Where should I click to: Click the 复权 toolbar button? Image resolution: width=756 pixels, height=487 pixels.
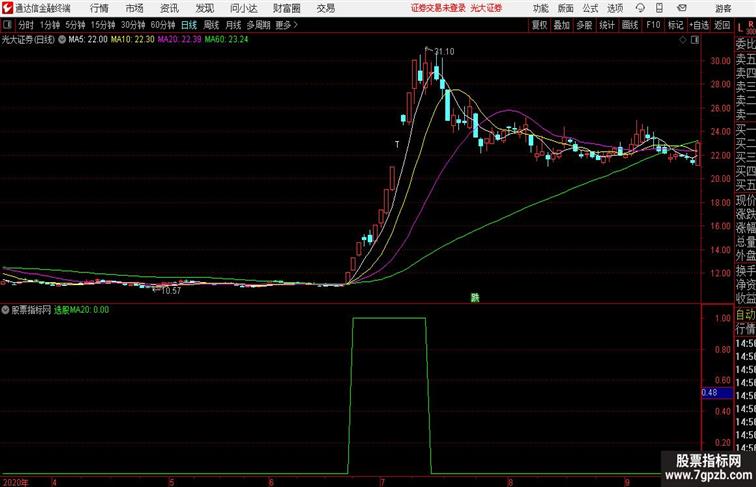[539, 25]
